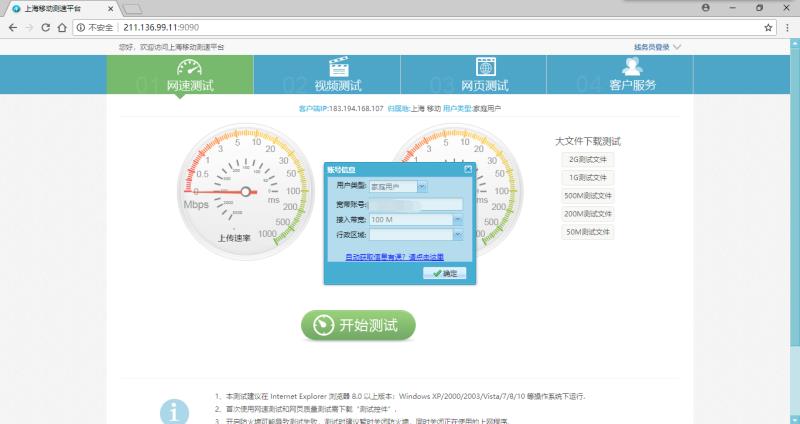Switch to 视频测试 tab

327,74
